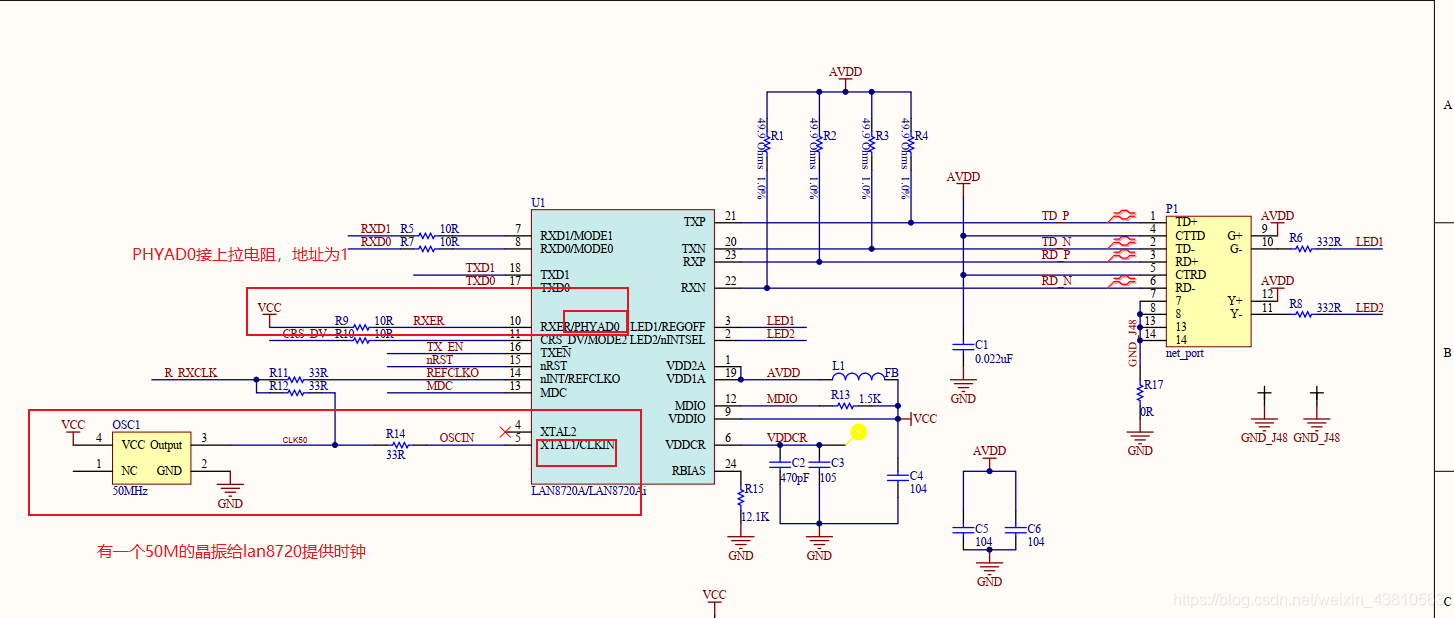Select capacitor C2 470pF symbol

click(x=780, y=463)
